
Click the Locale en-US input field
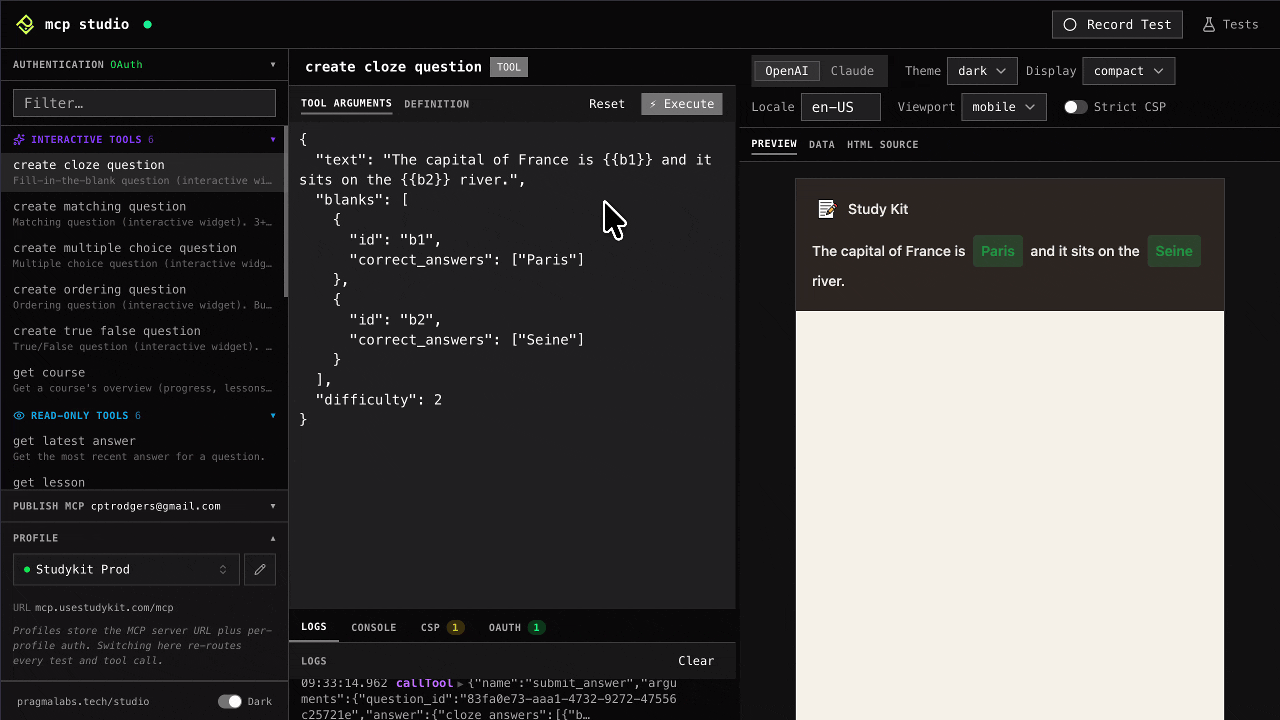point(841,107)
